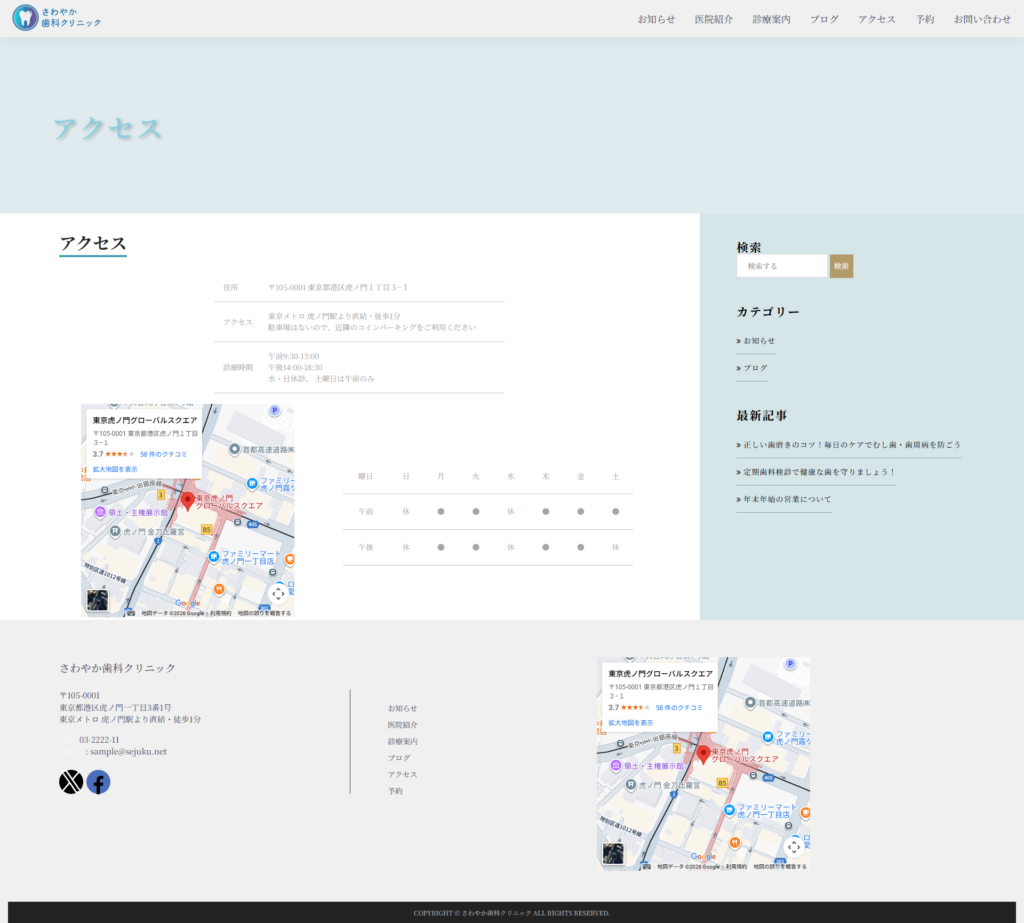Open 医院紹介 in the top navigation

[x=714, y=19]
